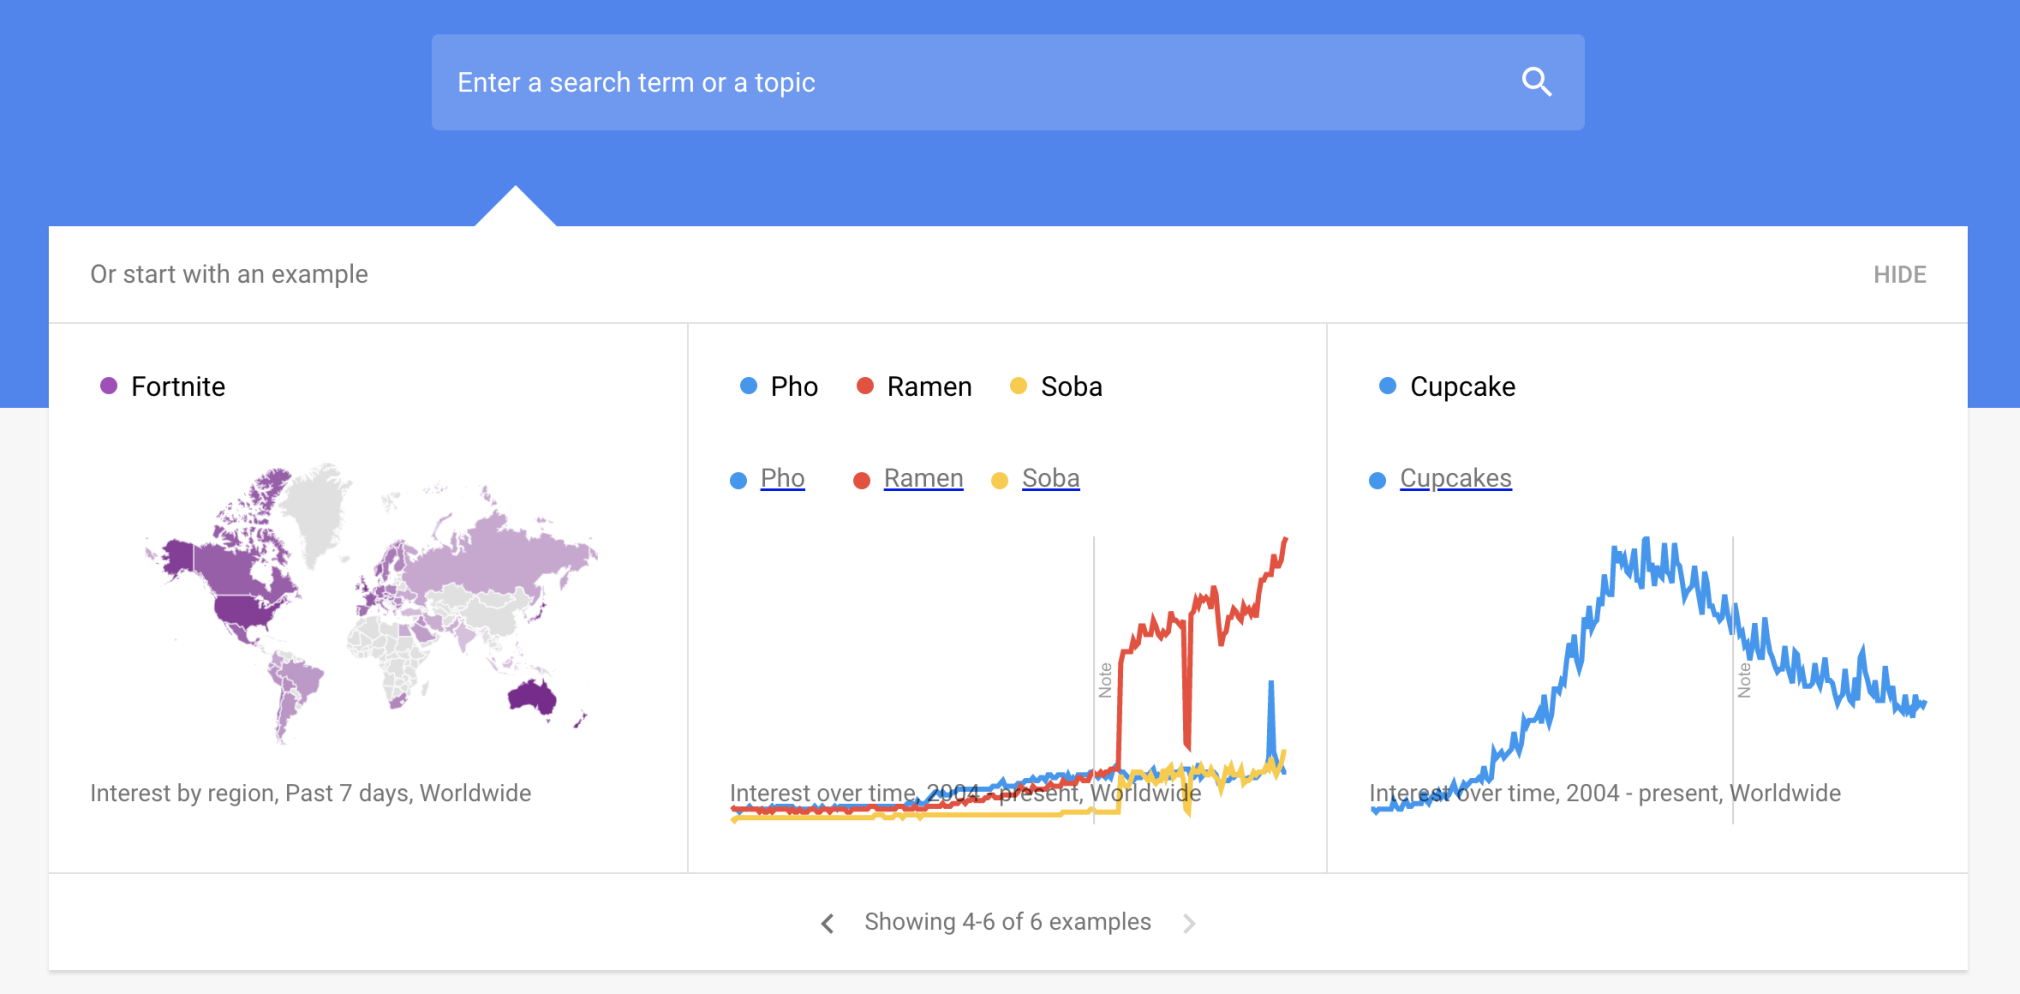Click the magnifying glass search icon
This screenshot has width=2020, height=994.
click(1536, 82)
